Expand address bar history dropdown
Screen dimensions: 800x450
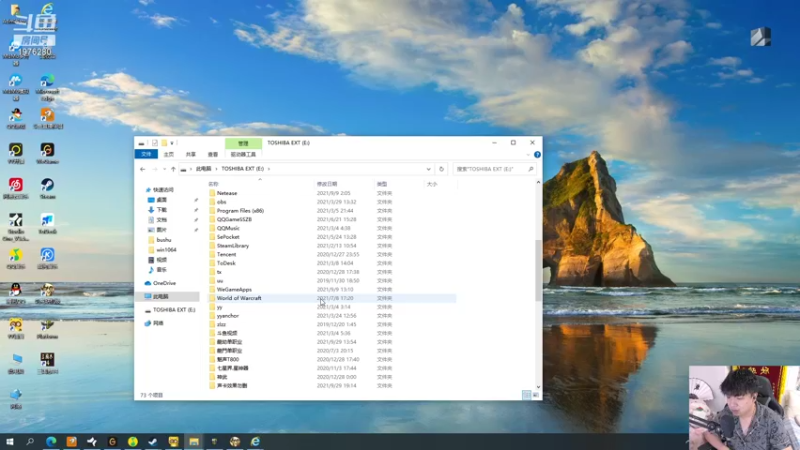(429, 169)
